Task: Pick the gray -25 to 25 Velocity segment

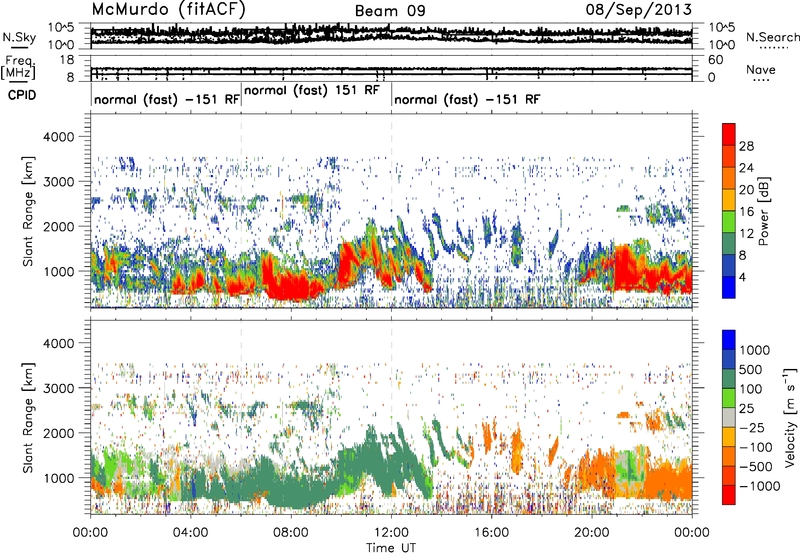Action: point(729,417)
